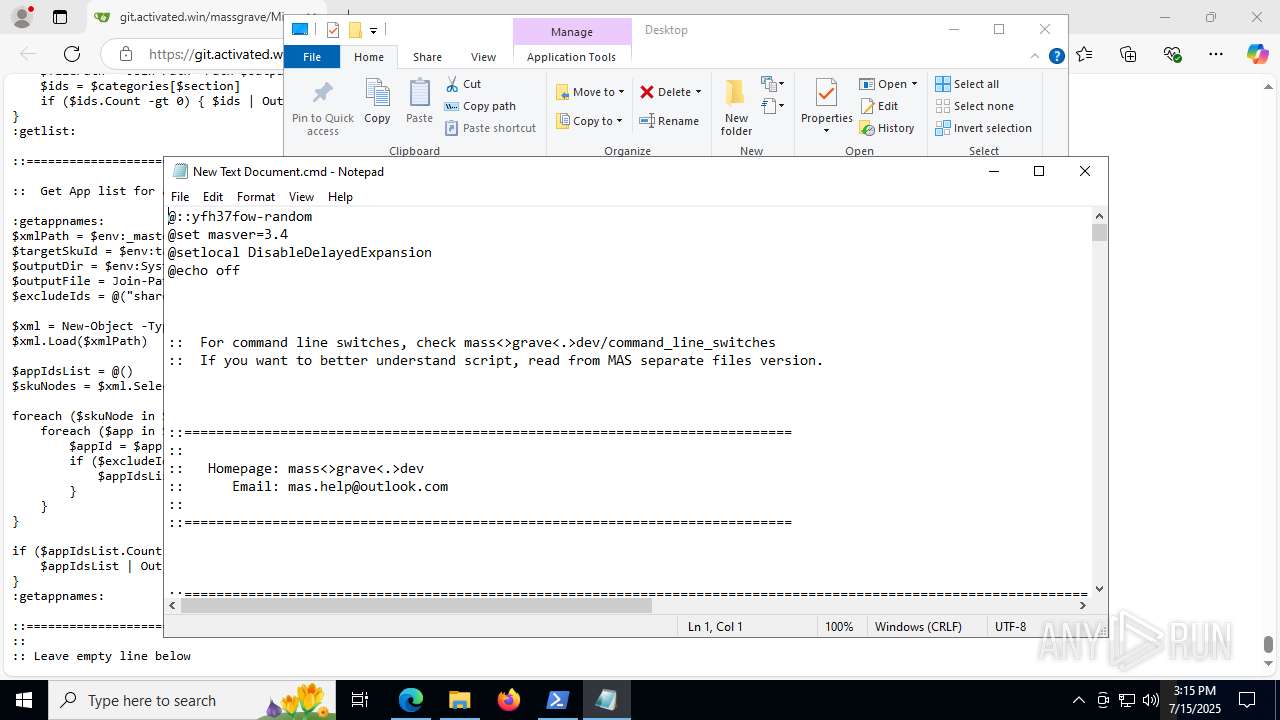The image size is (1280, 720).
Task: Click the '@echo off' line in Notepad
Action: click(204, 270)
